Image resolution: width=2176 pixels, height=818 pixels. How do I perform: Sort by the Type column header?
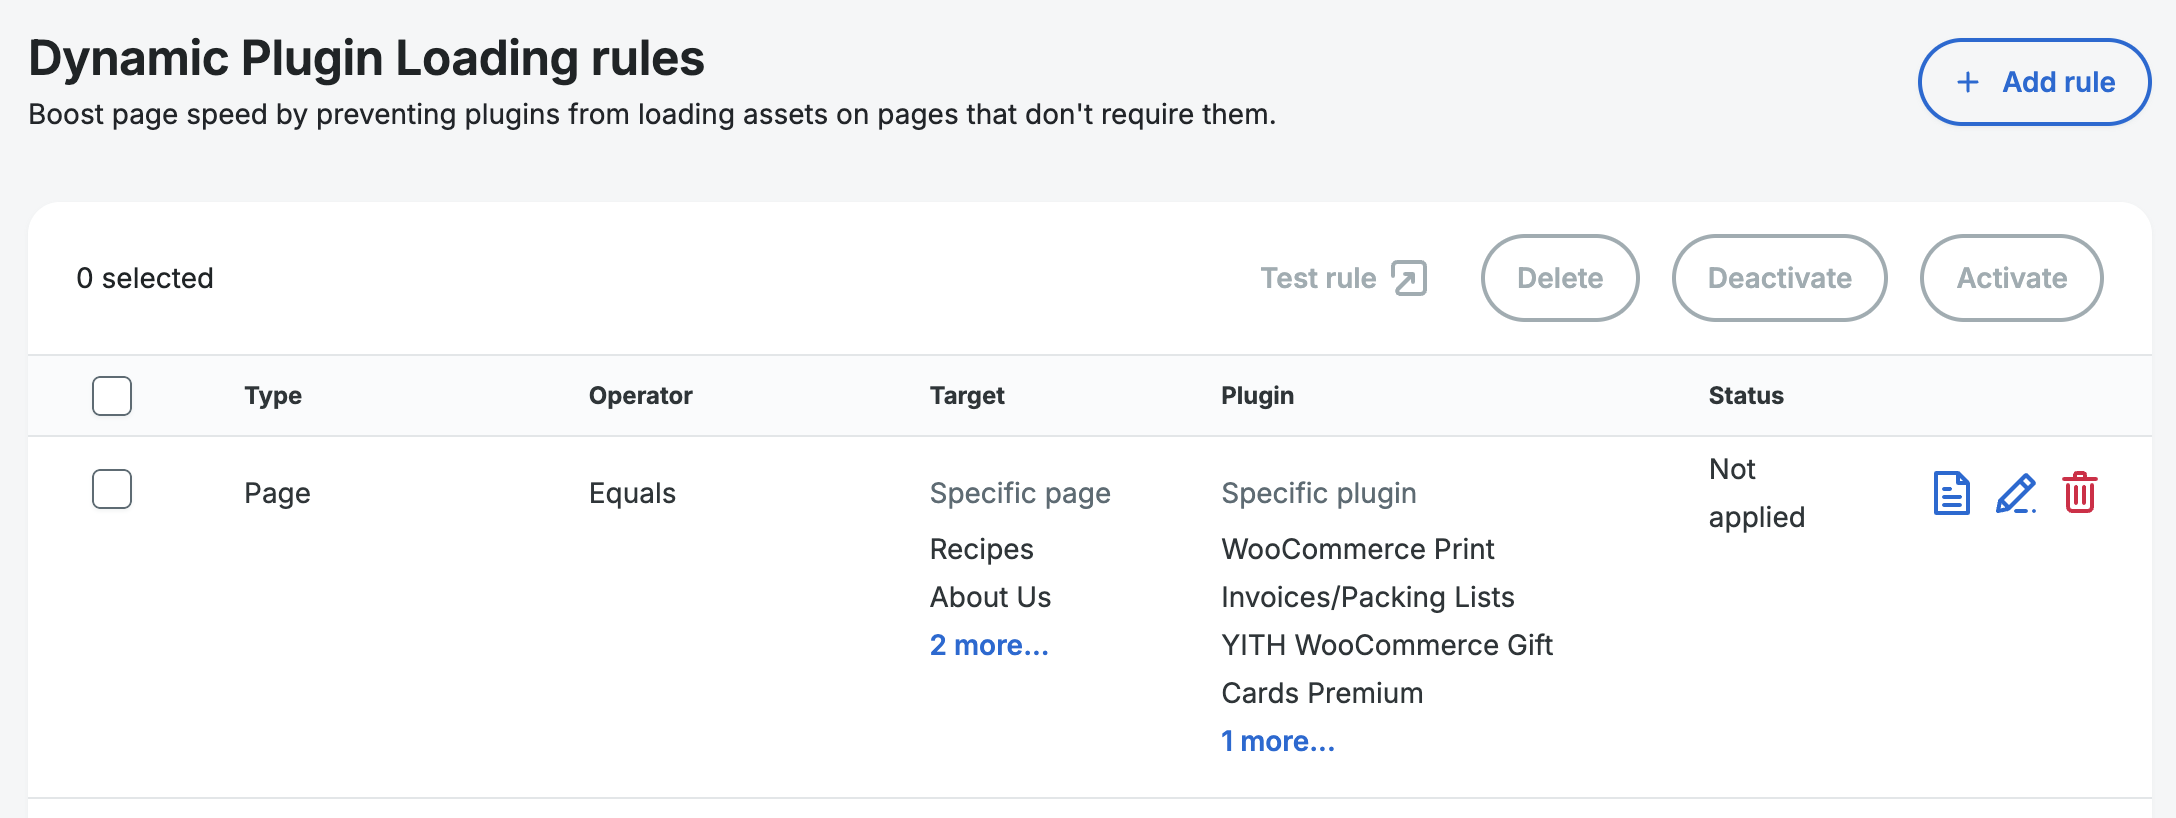[273, 396]
